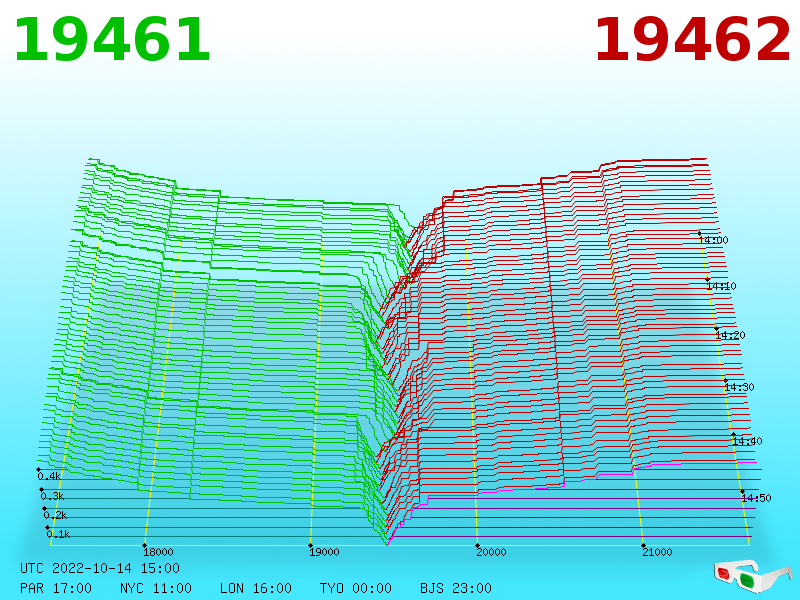Click the 14:20 time axis marker

pos(730,335)
